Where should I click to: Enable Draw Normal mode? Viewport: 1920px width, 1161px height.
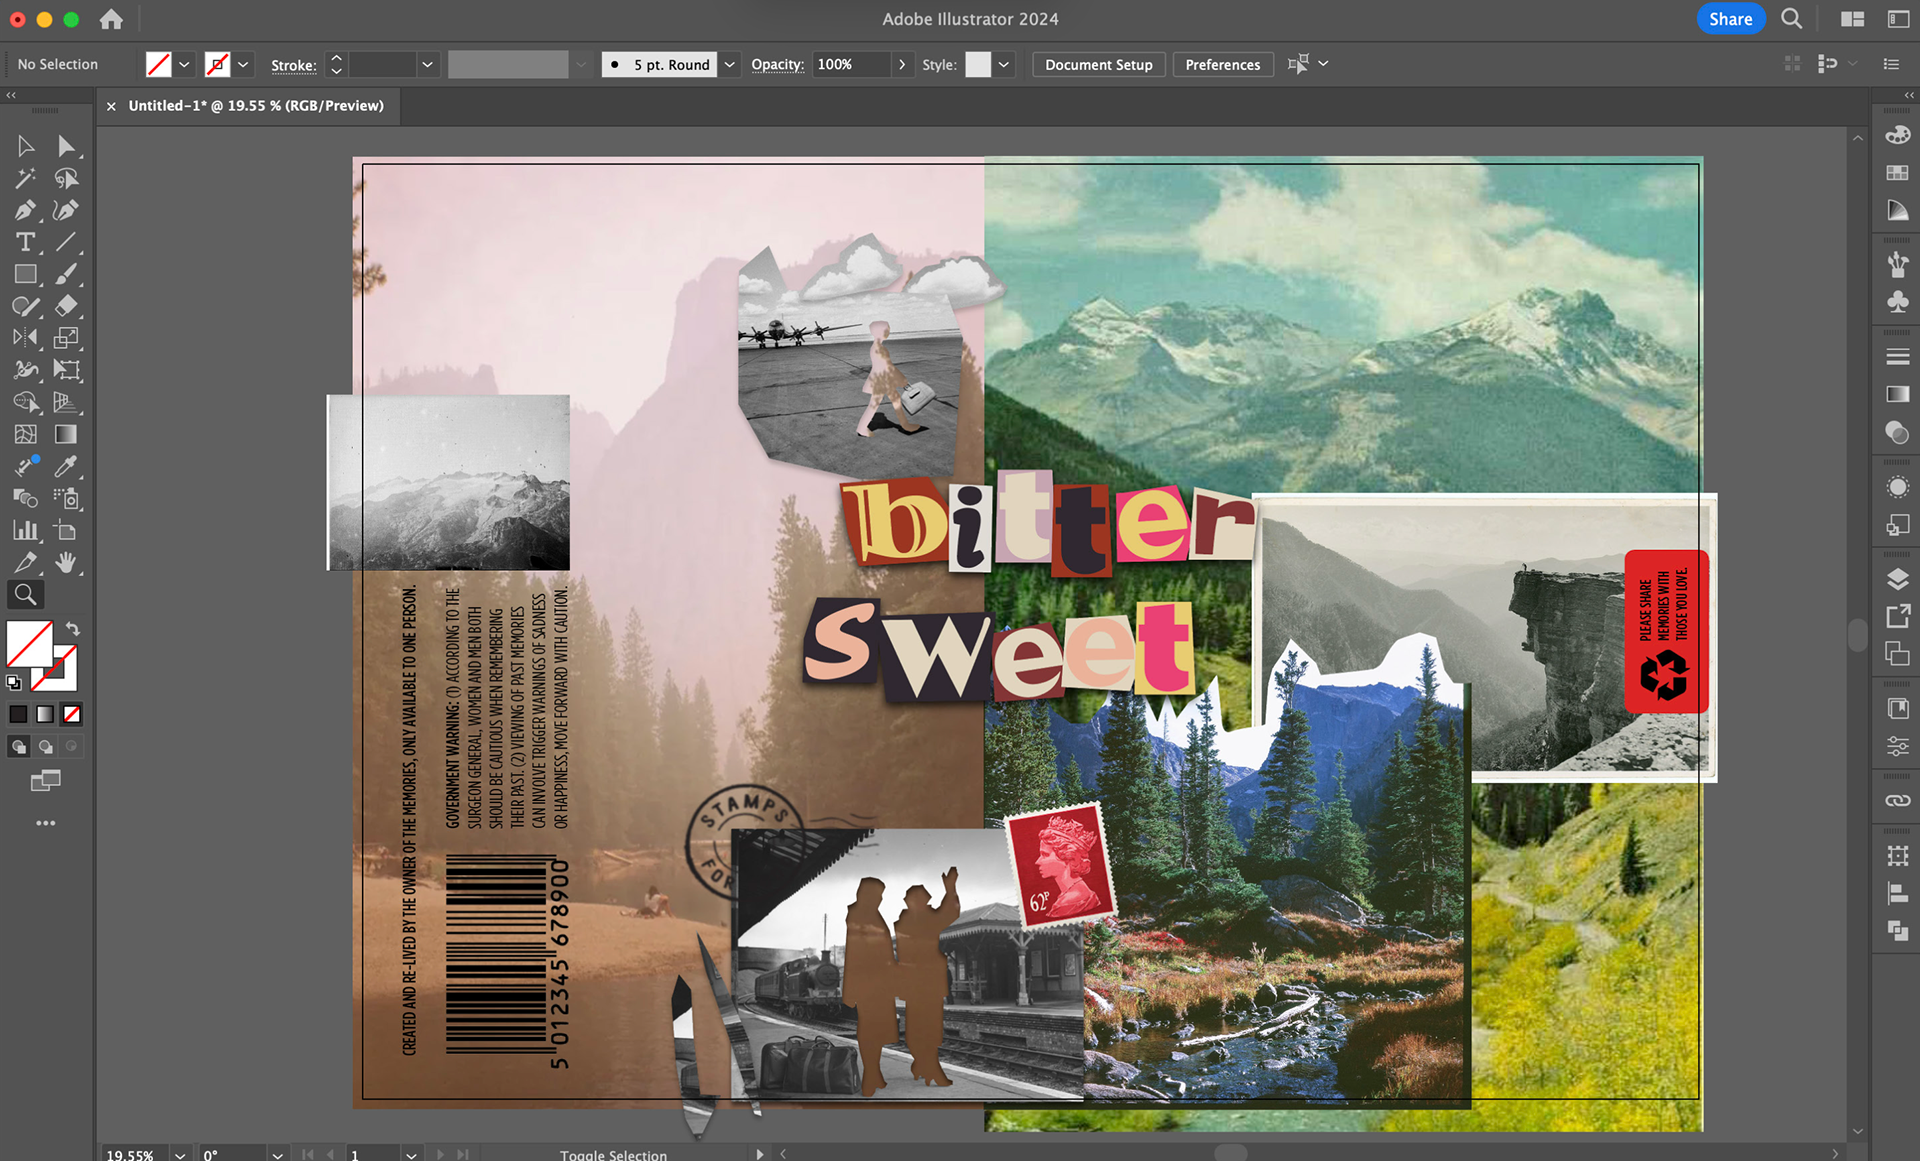coord(18,747)
